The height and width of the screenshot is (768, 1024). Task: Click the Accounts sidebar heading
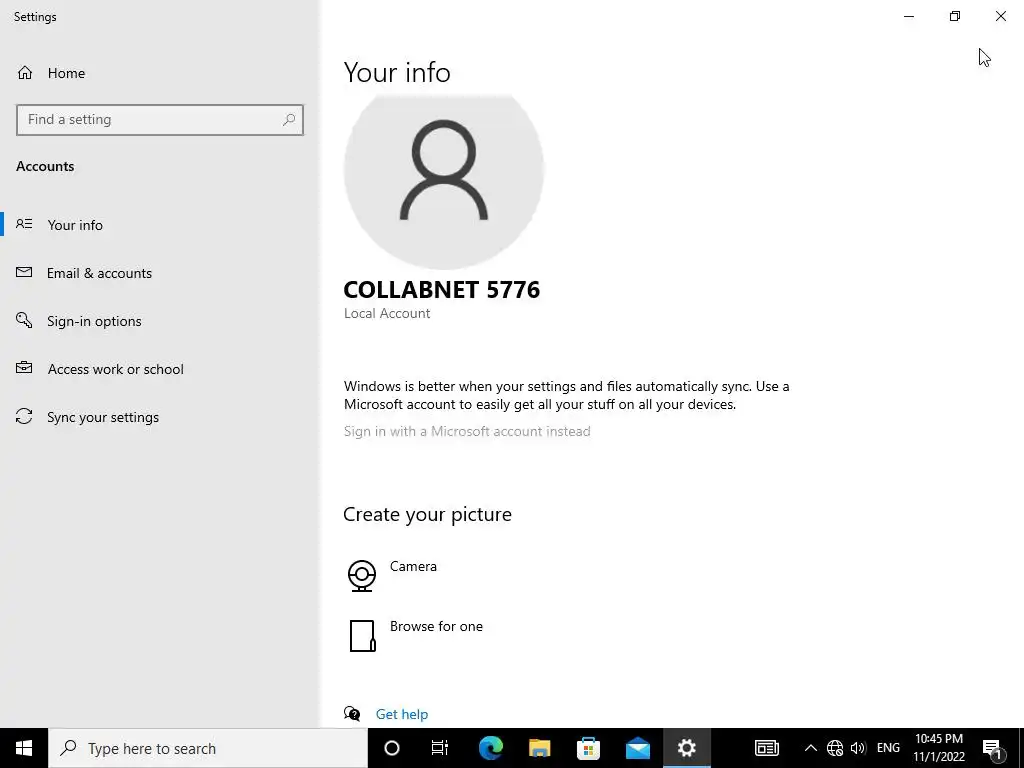click(45, 167)
